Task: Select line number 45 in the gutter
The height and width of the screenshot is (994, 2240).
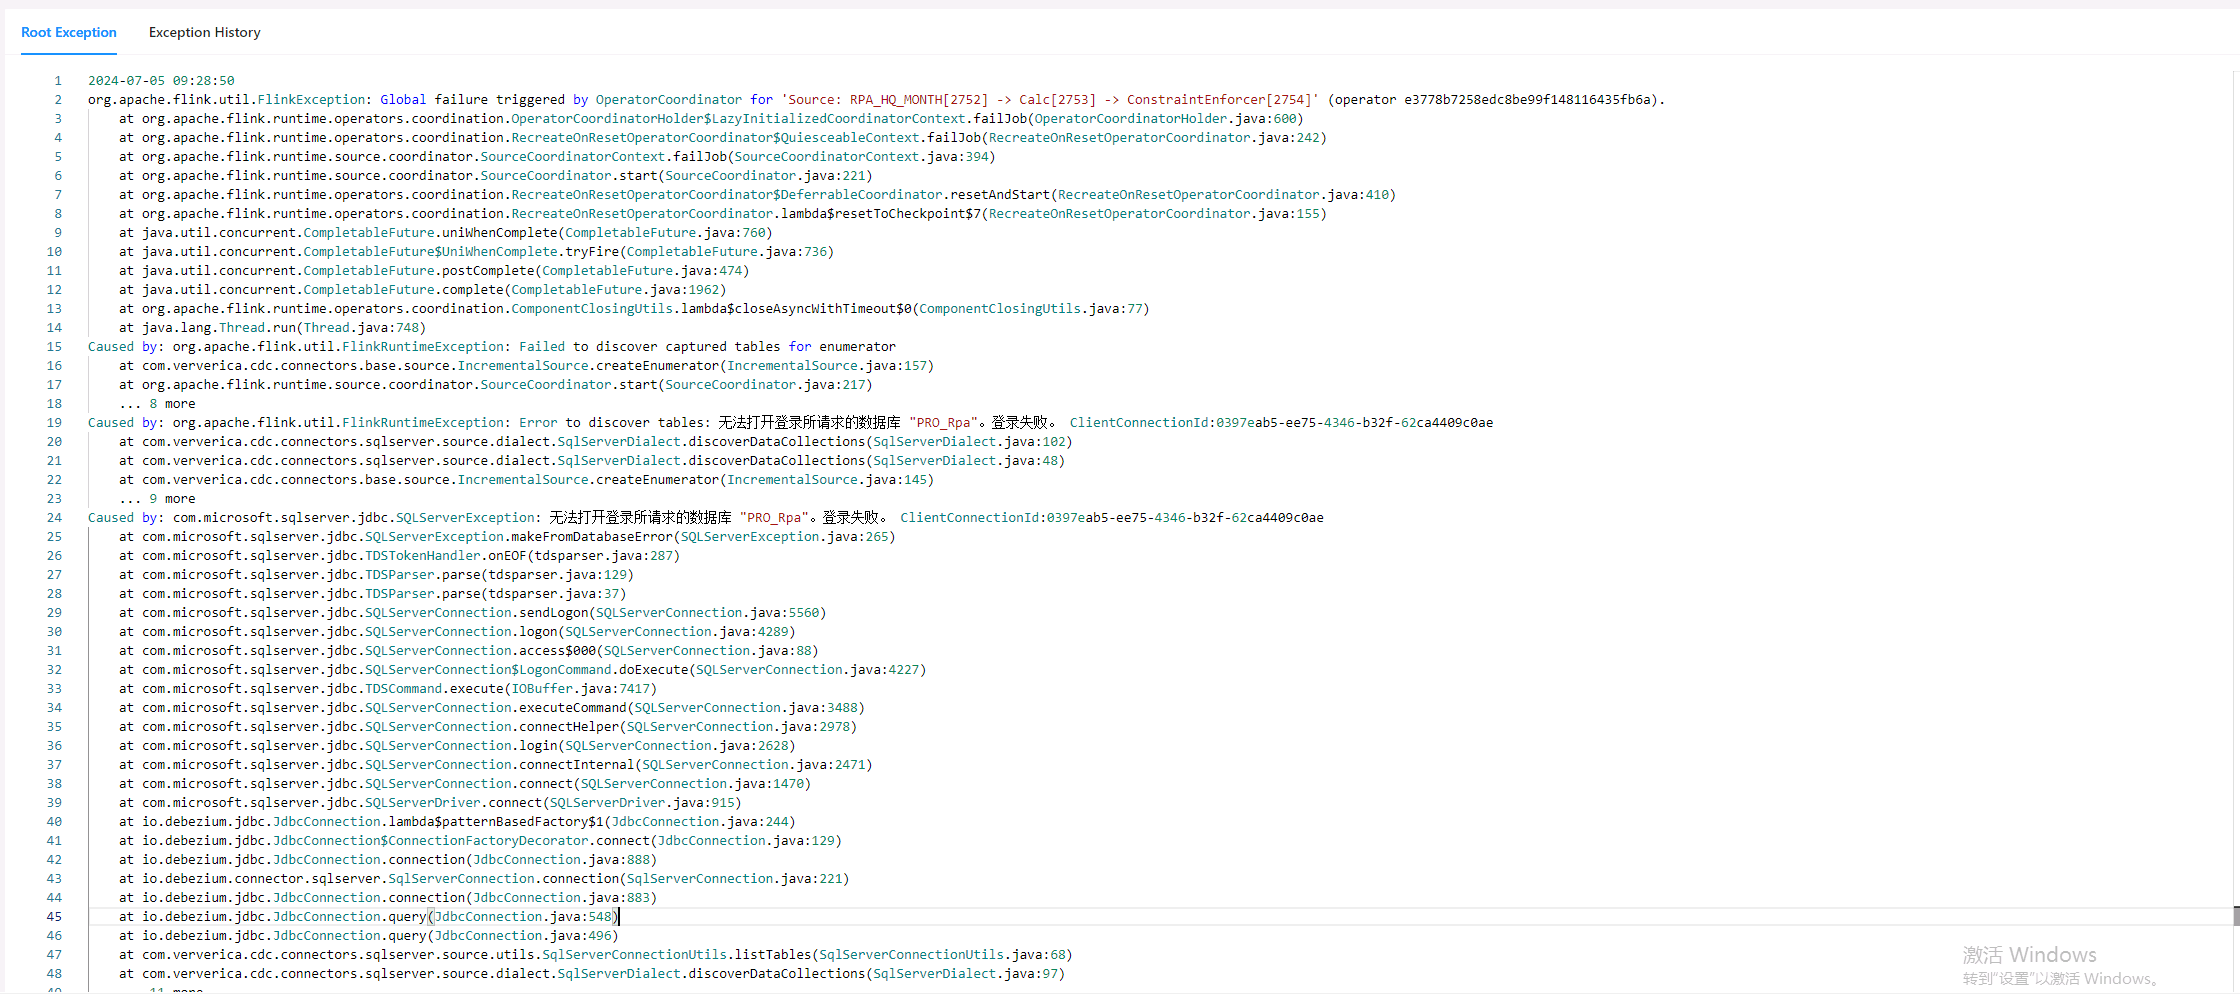Action: (54, 917)
